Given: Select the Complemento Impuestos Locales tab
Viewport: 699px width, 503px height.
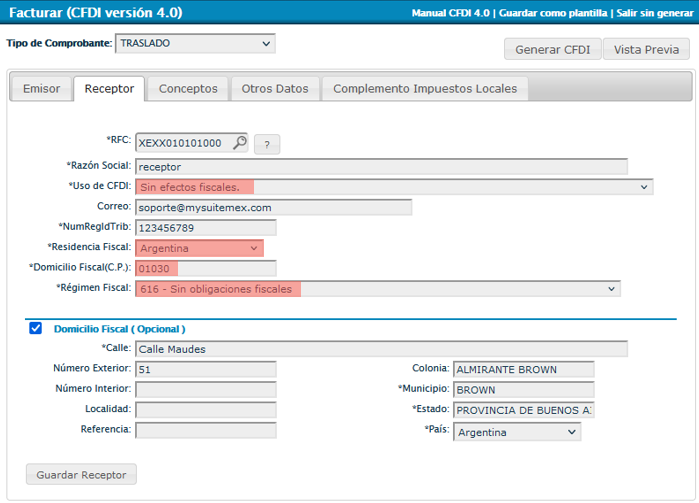Looking at the screenshot, I should point(425,89).
